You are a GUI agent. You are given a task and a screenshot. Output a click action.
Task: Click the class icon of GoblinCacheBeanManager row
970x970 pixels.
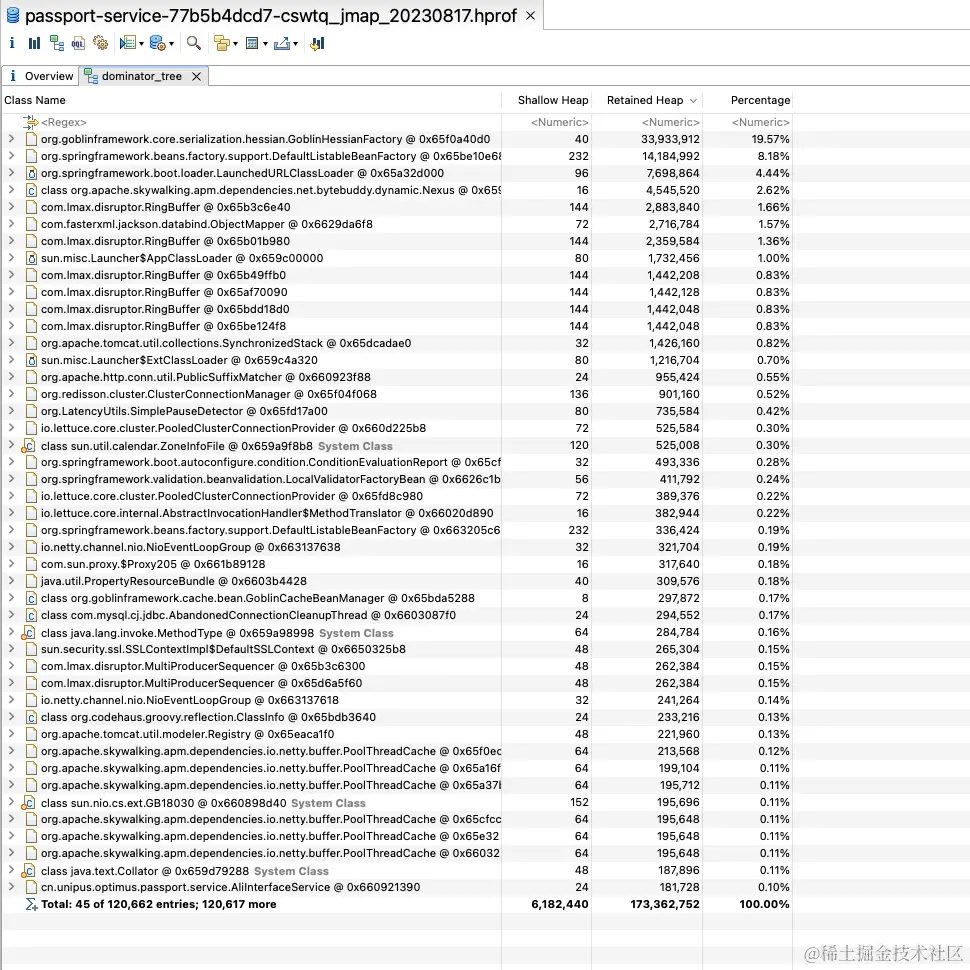click(31, 598)
